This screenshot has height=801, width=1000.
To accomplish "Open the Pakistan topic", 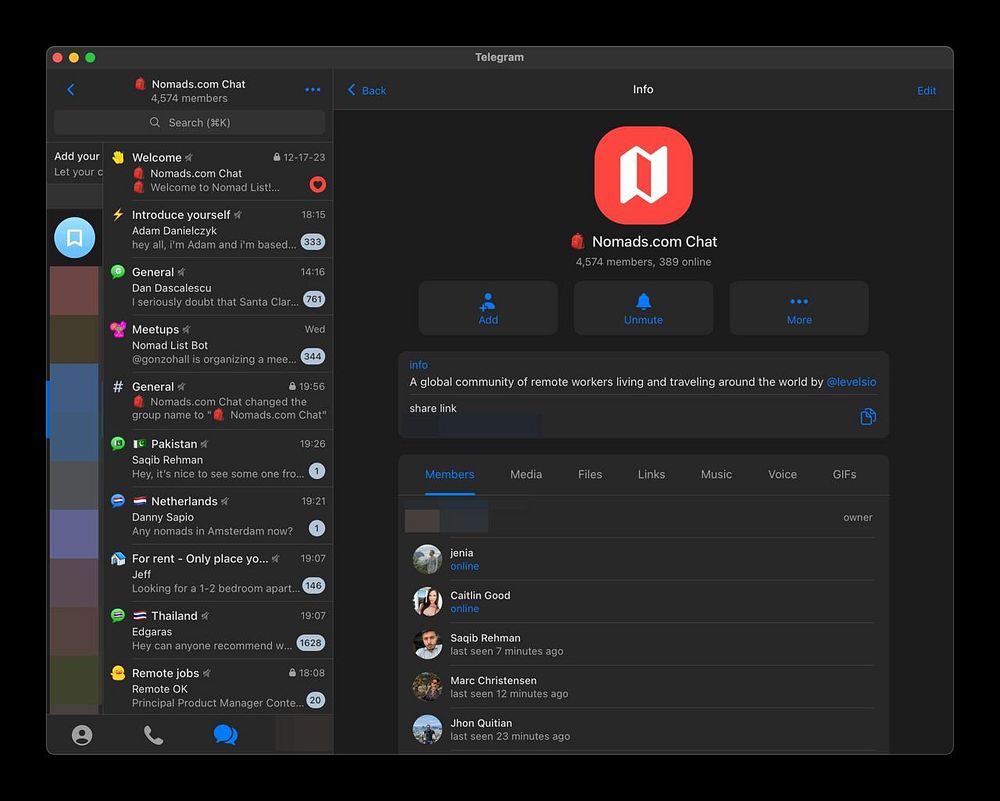I will click(218, 459).
